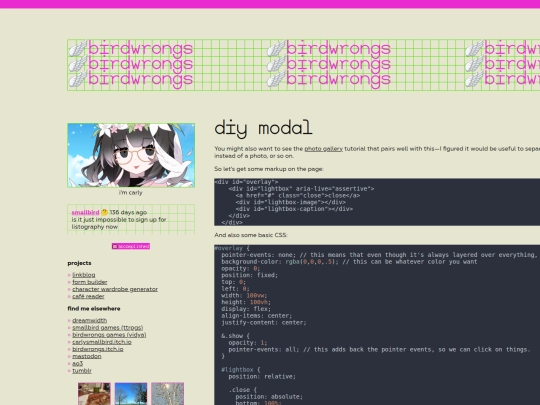Image resolution: width=540 pixels, height=405 pixels.
Task: Click the "find me elsewhere" heading
Action: click(94, 309)
